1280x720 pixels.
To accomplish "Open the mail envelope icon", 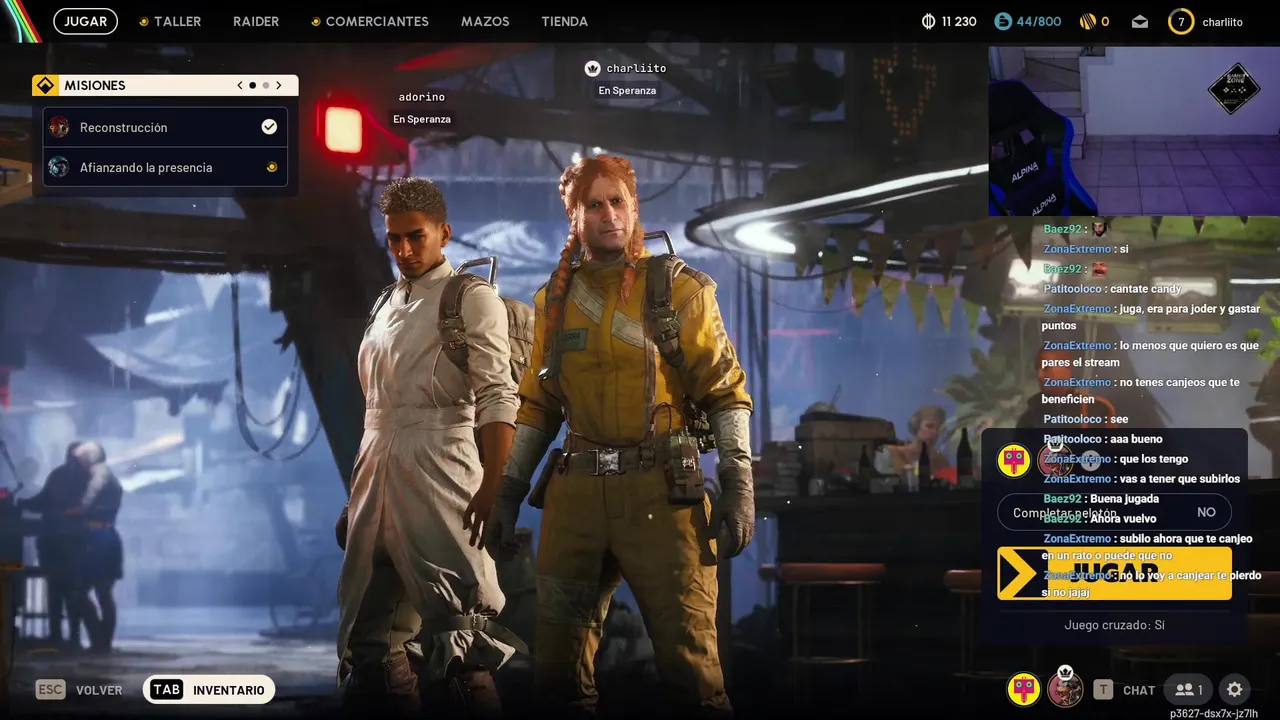I will point(1140,21).
